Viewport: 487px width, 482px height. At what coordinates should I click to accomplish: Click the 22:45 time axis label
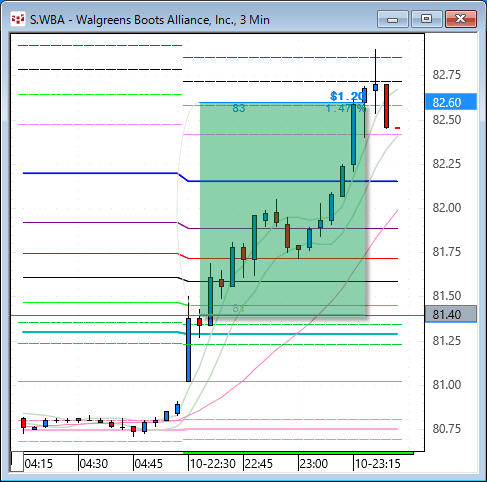click(259, 464)
